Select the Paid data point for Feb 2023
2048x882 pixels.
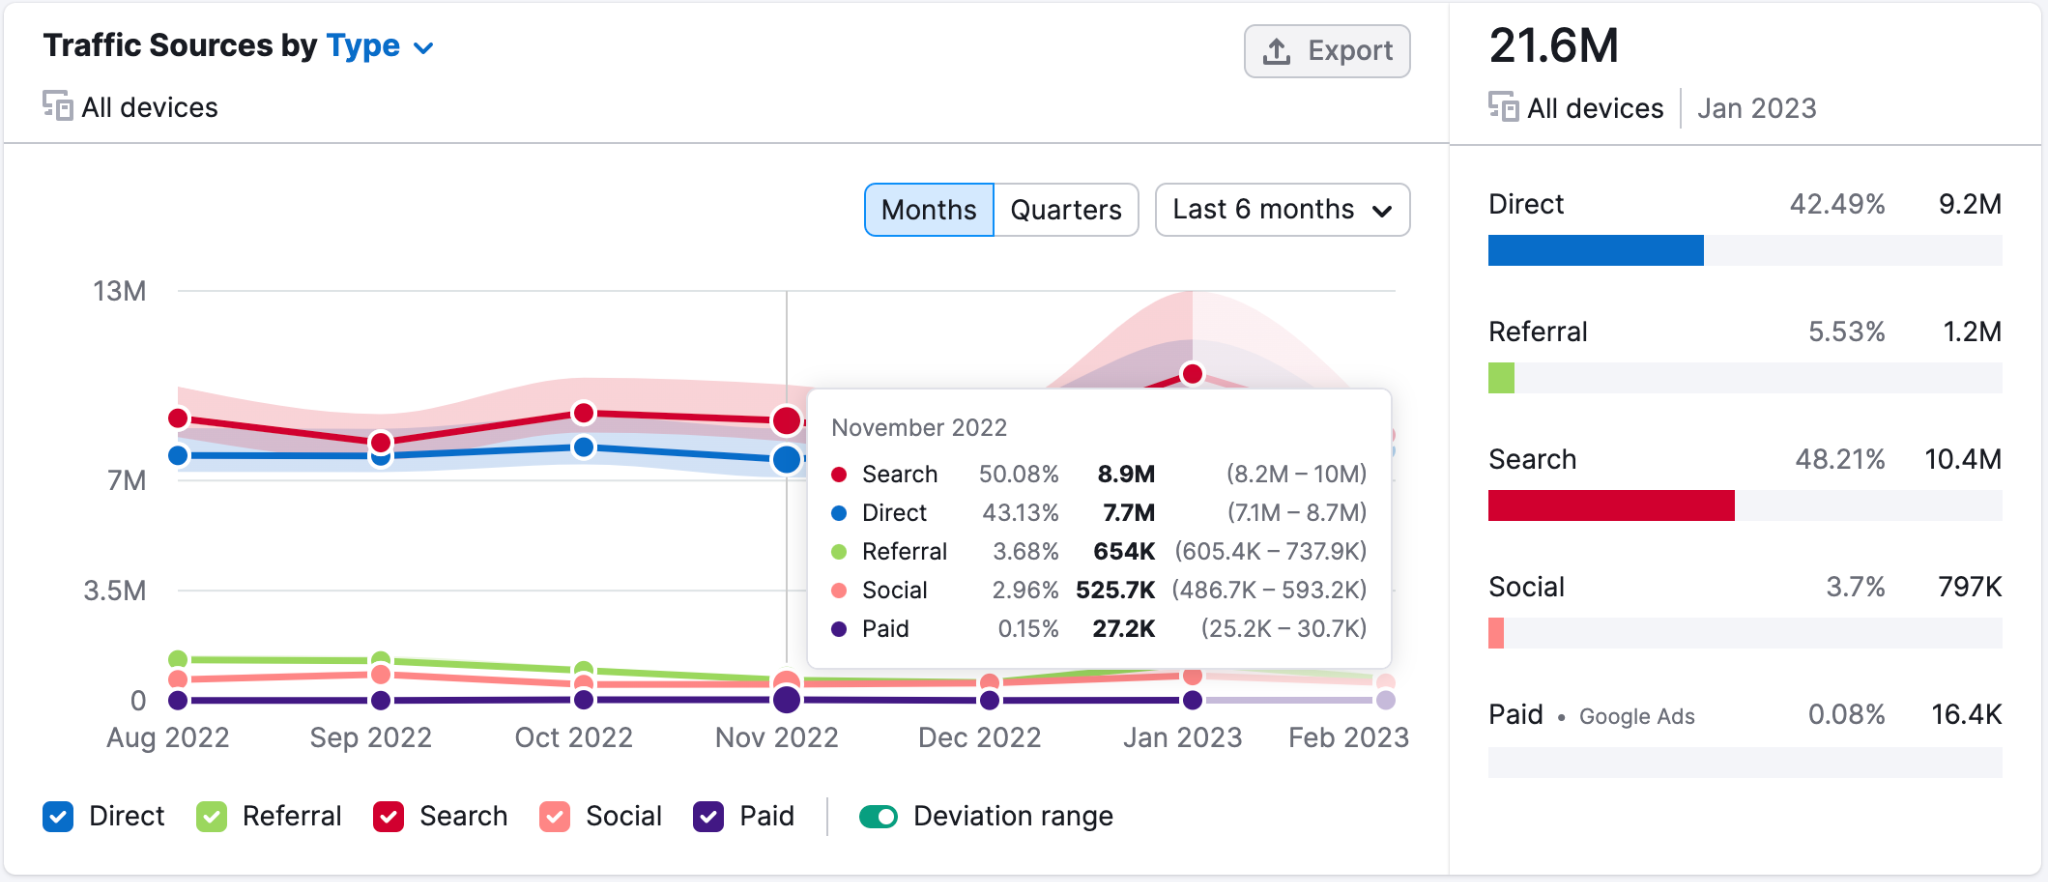(1386, 700)
